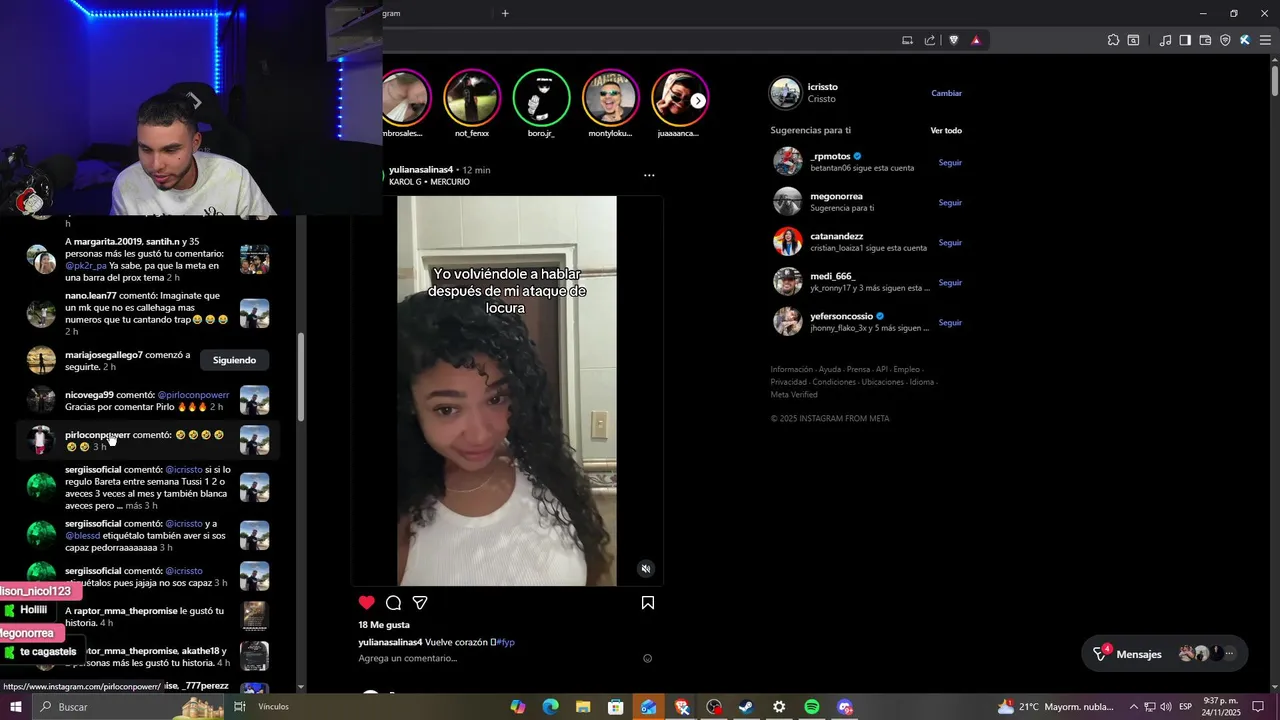
Task: Open volume control in system tray
Action: point(1165,707)
